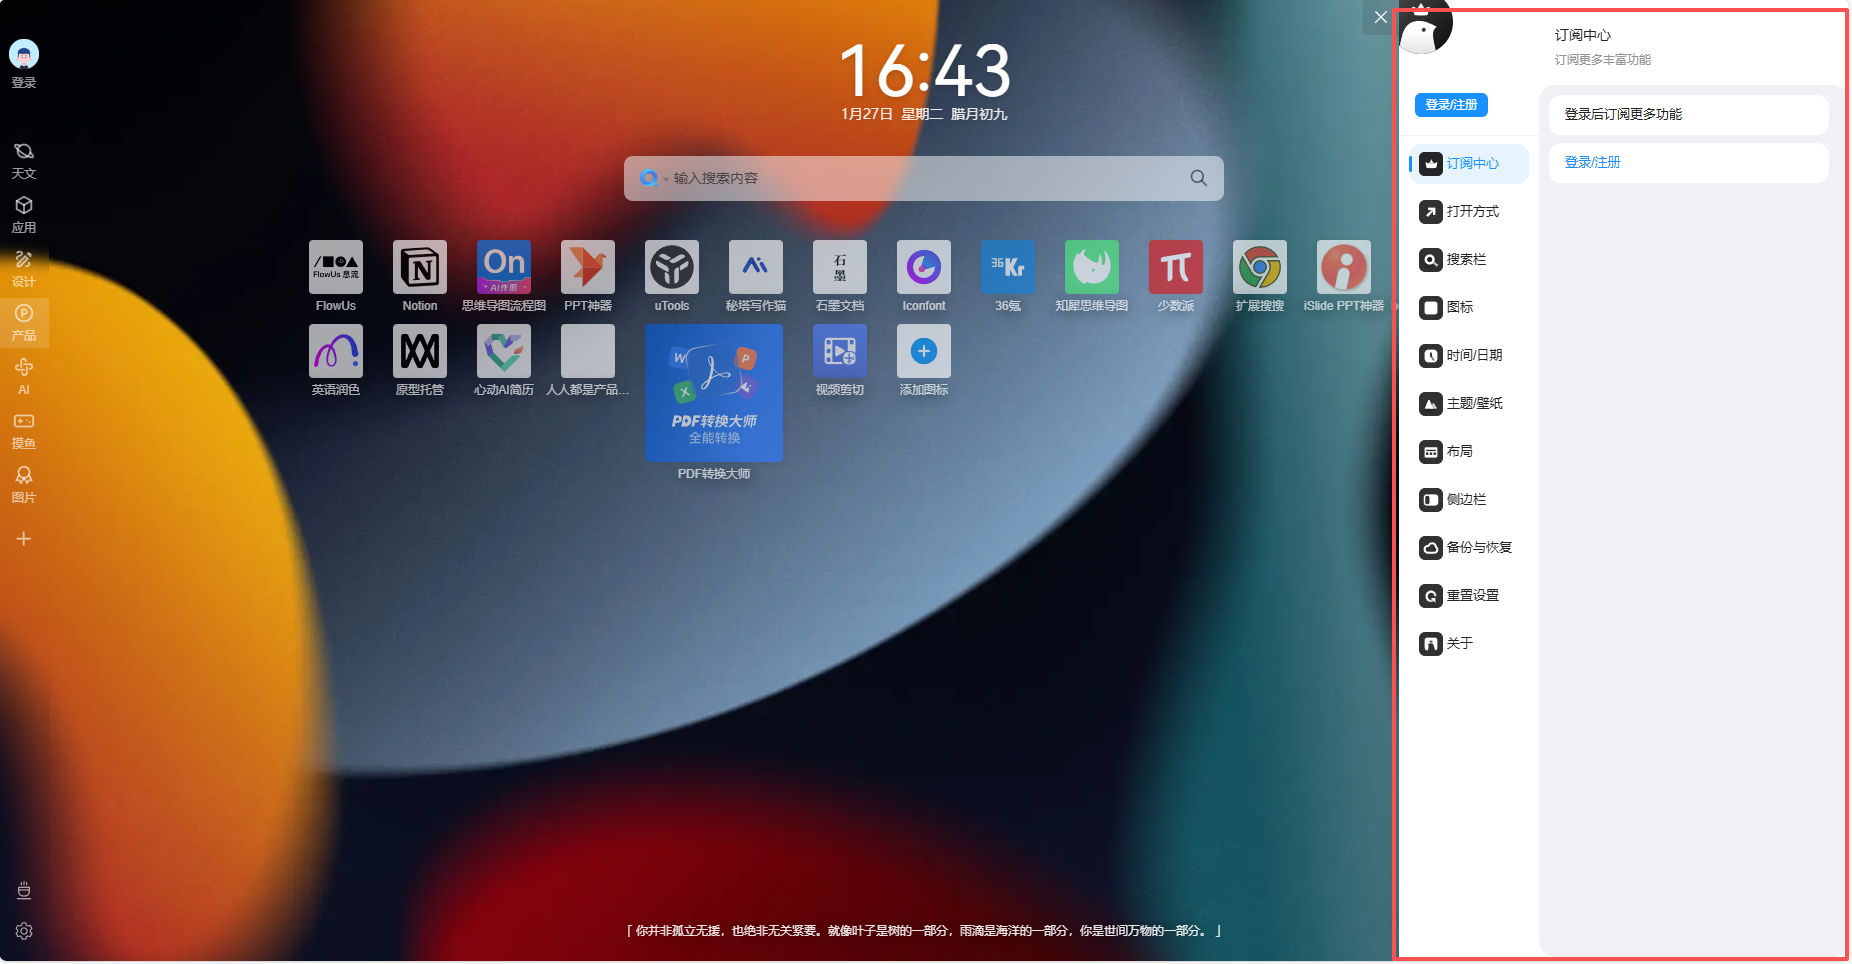Click the Iconfont shortcut icon
This screenshot has width=1852, height=964.
[923, 267]
